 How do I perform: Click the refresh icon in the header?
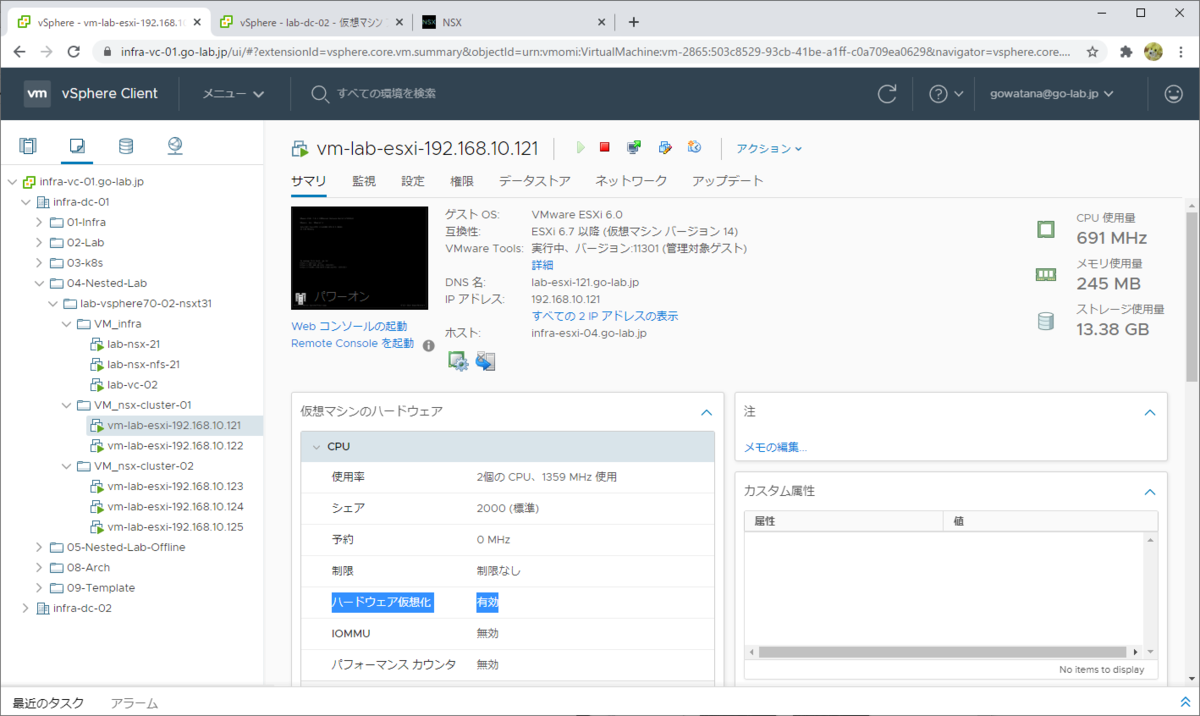click(x=887, y=94)
